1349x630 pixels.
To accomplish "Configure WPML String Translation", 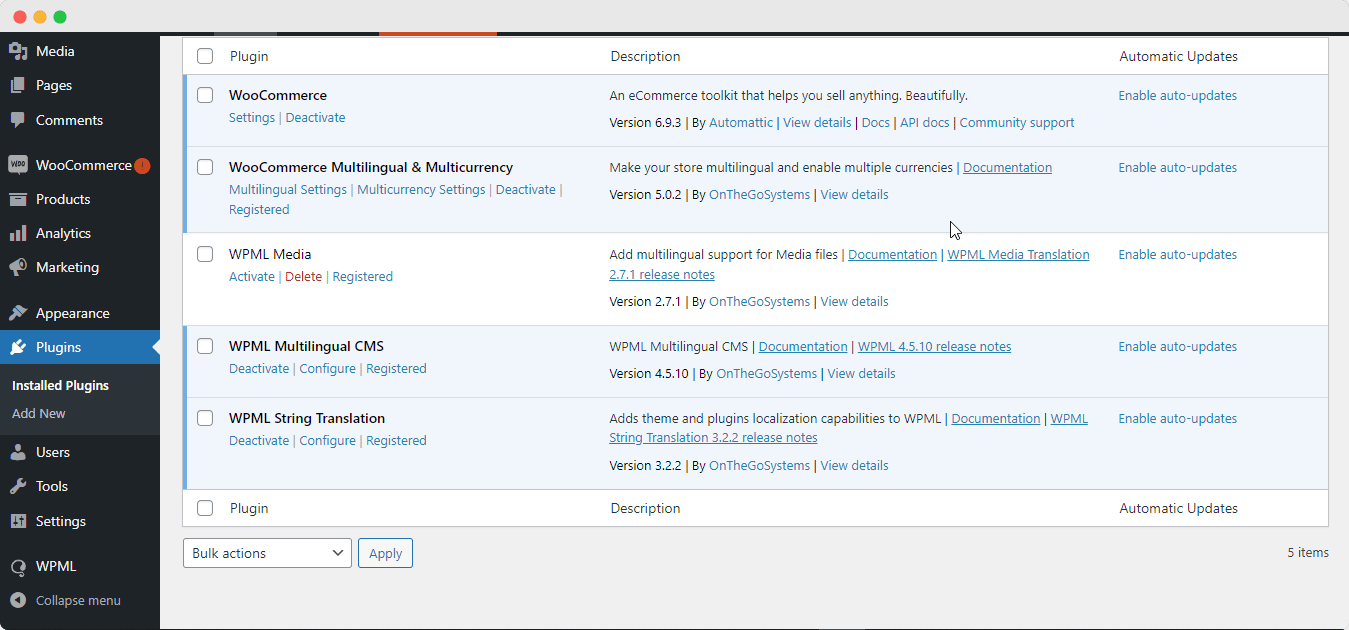I will tap(328, 440).
